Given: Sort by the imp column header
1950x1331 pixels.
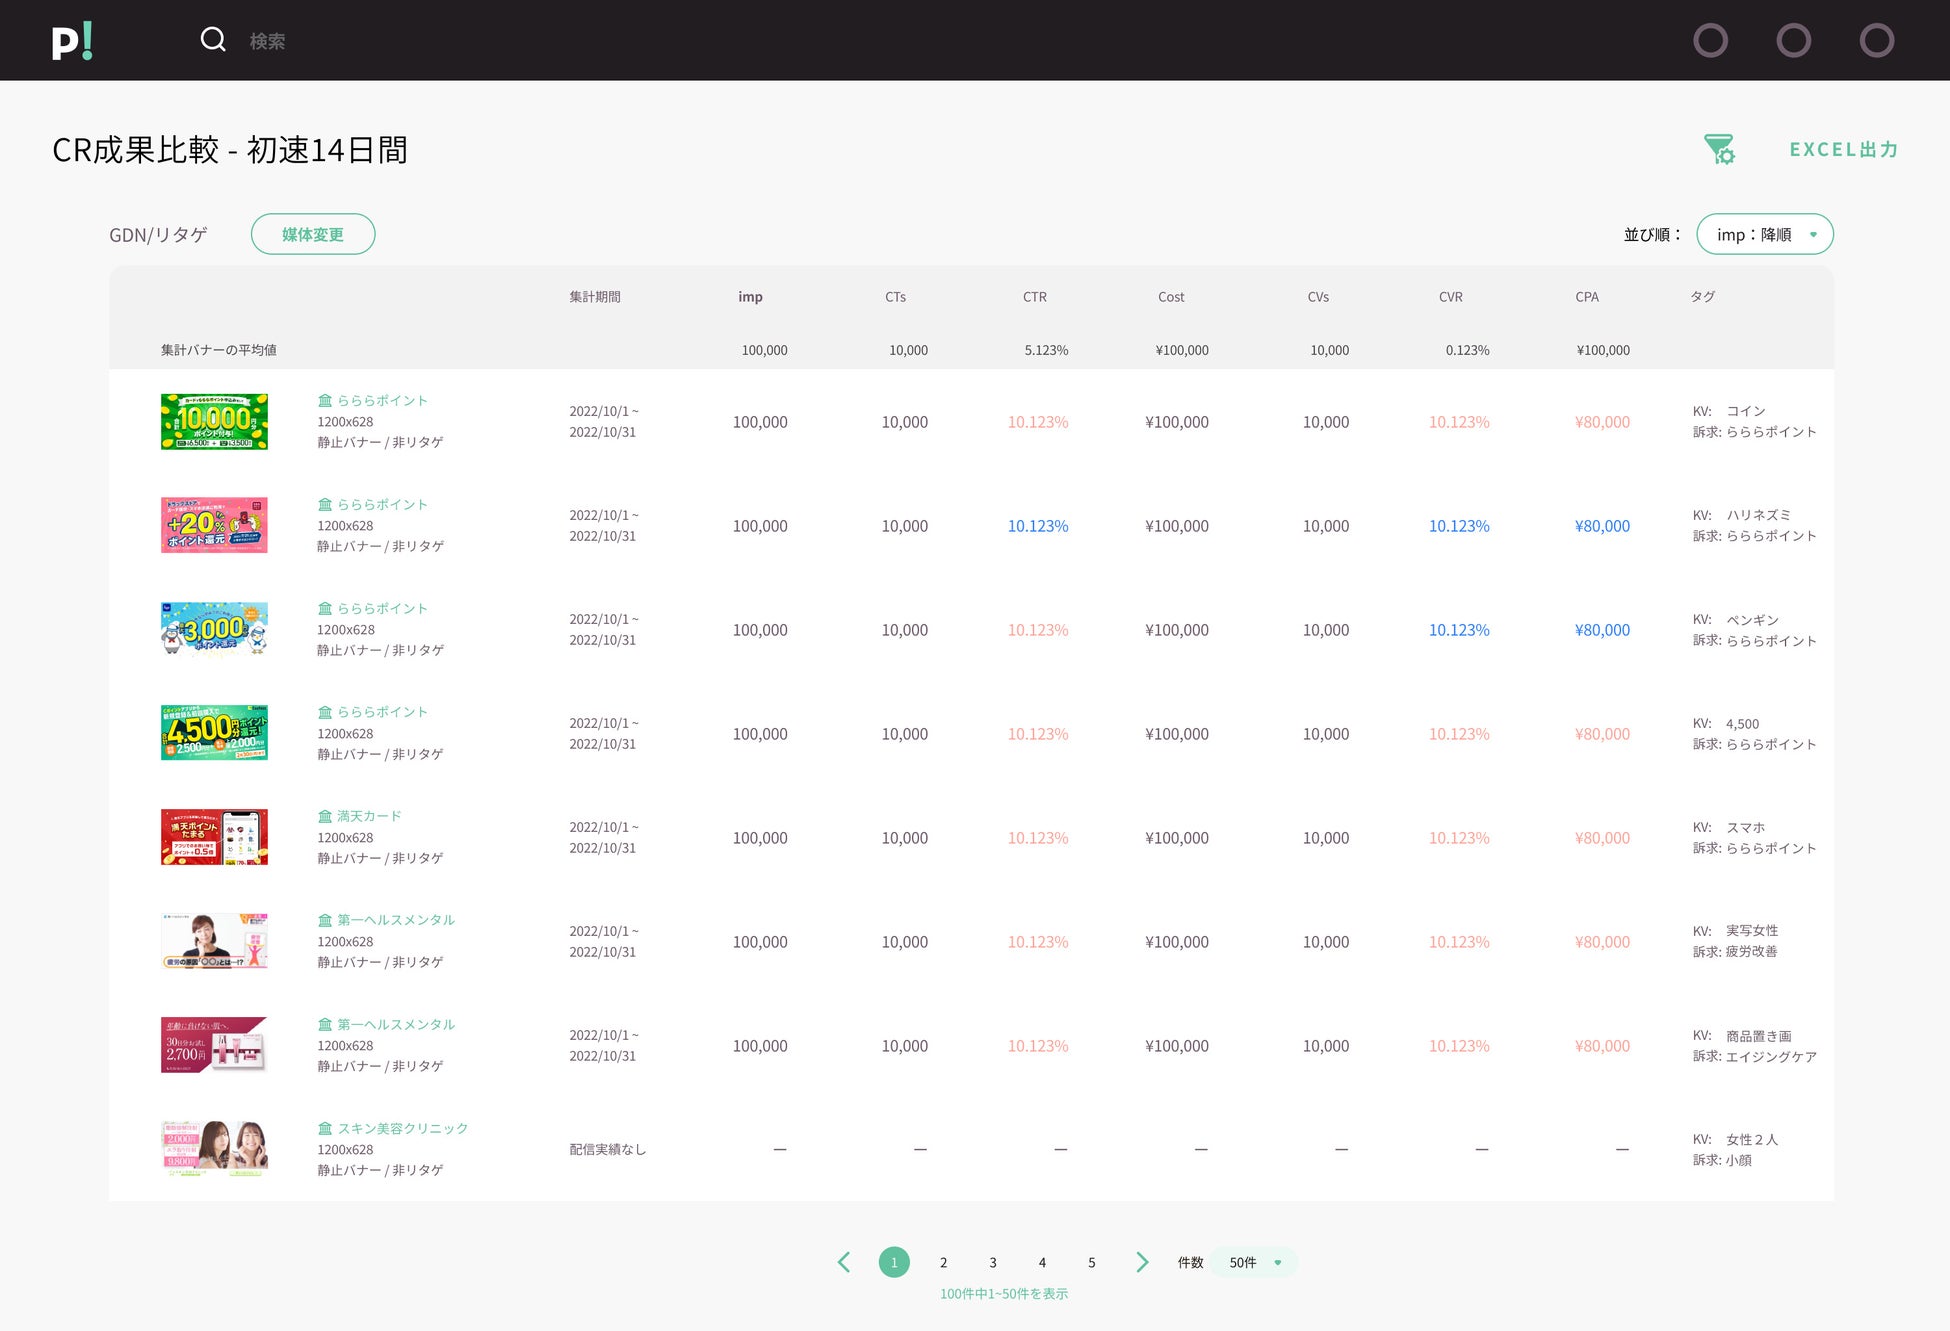Looking at the screenshot, I should pos(750,297).
